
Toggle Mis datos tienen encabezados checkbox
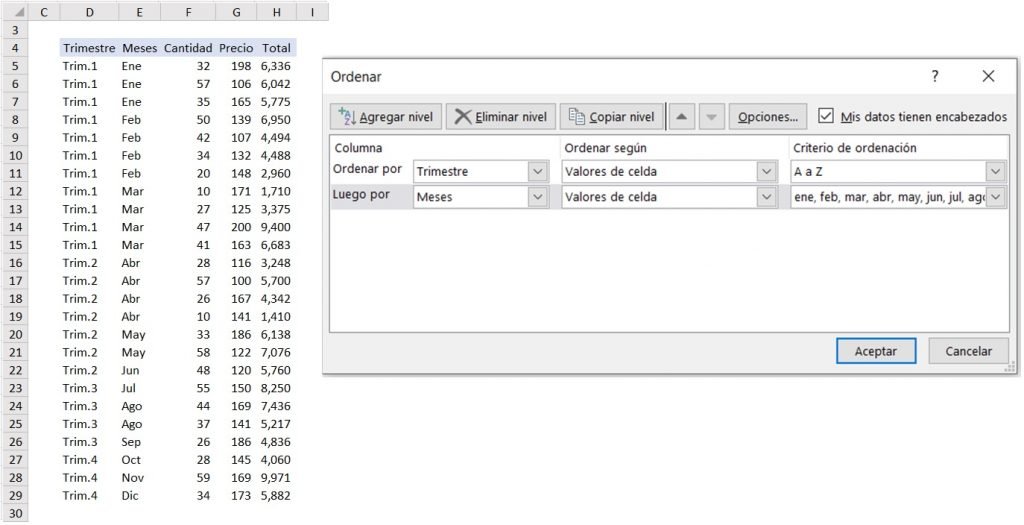point(826,116)
